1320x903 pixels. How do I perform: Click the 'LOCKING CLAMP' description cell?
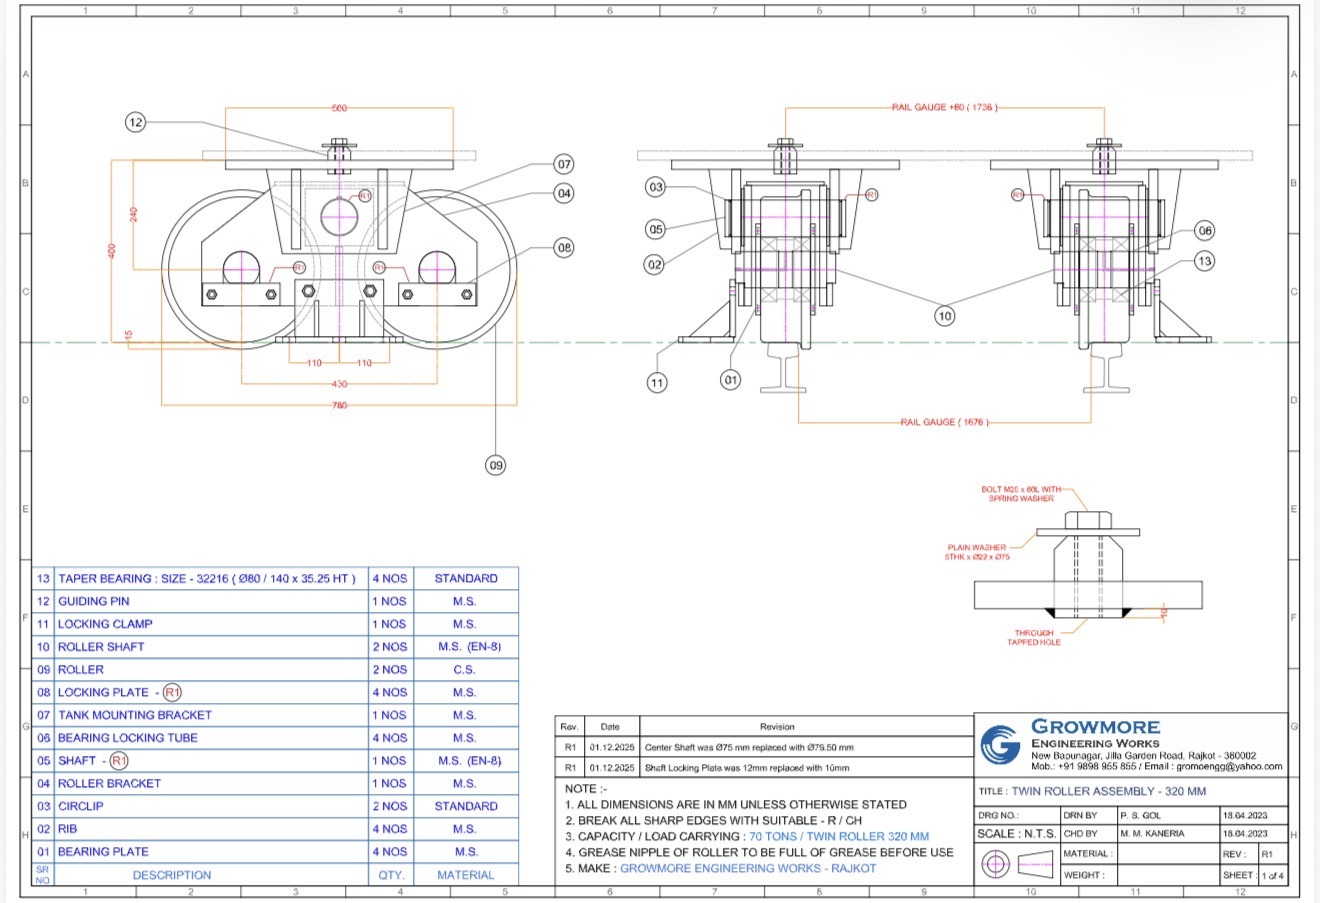click(212, 624)
